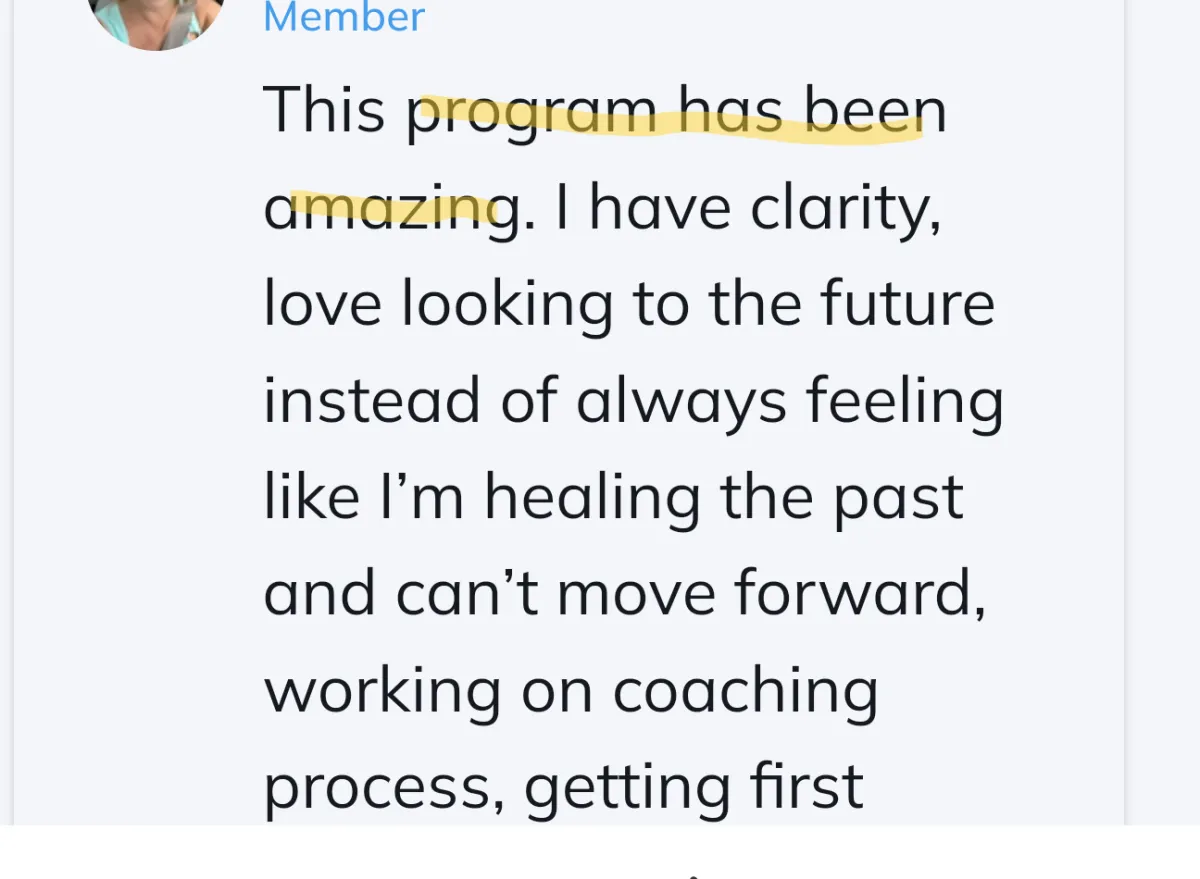
Task: Click the line "love looking to the future"
Action: coord(629,305)
